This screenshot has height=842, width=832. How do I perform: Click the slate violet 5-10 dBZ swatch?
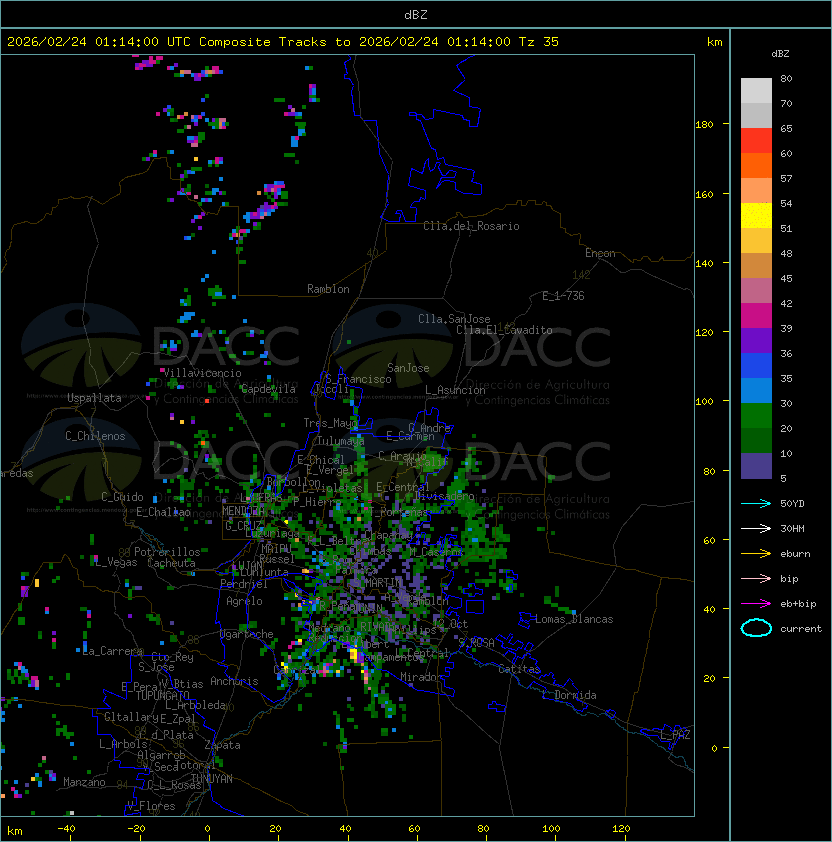pyautogui.click(x=756, y=466)
